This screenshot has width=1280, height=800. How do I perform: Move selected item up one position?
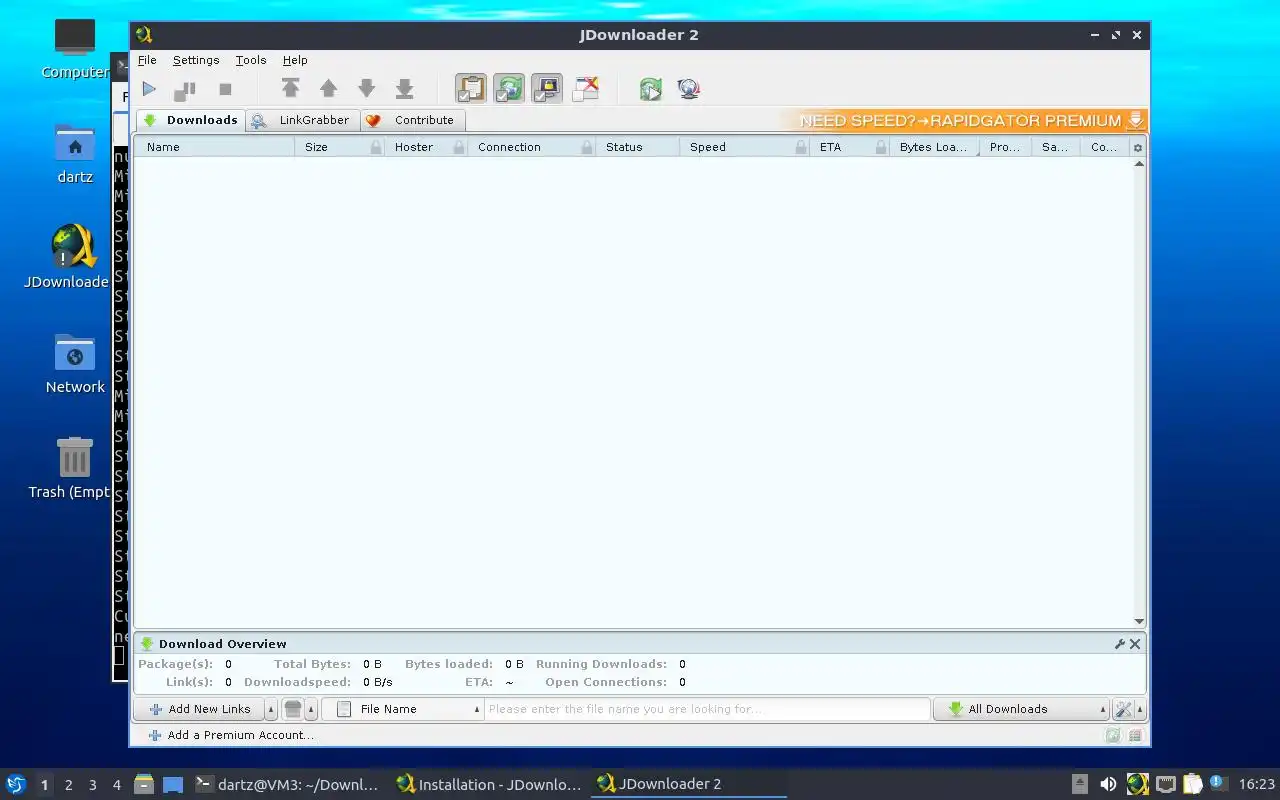[x=328, y=89]
